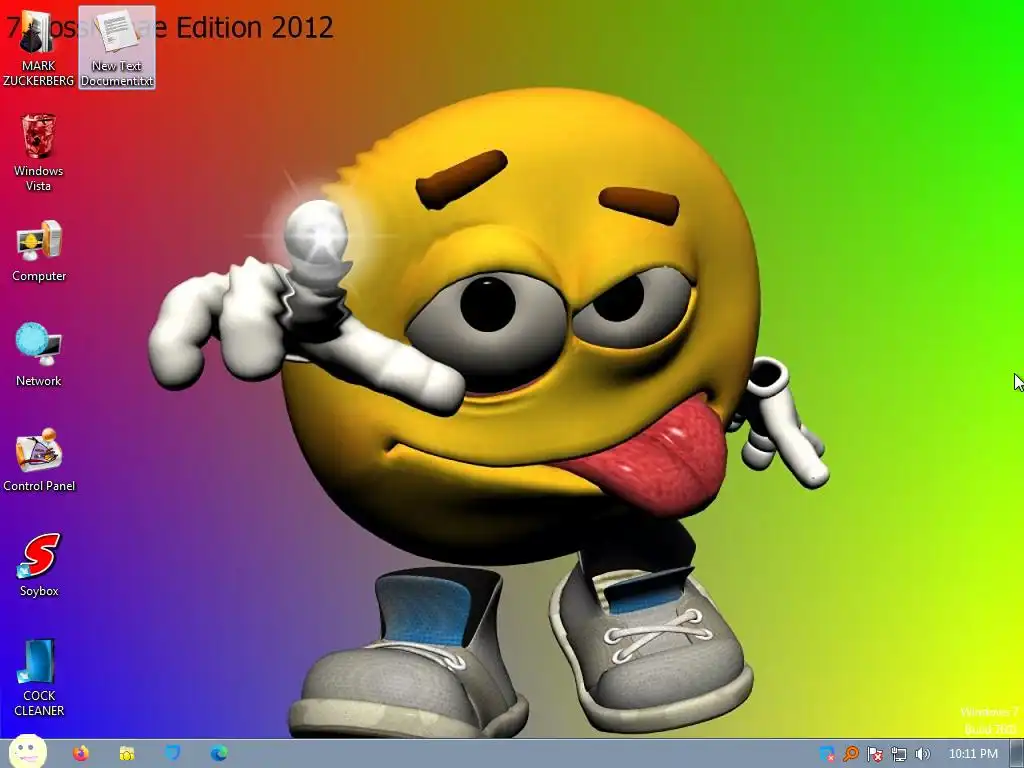Select the MARK ZUCKERBERG desktop icon
The width and height of the screenshot is (1024, 768).
click(x=38, y=48)
